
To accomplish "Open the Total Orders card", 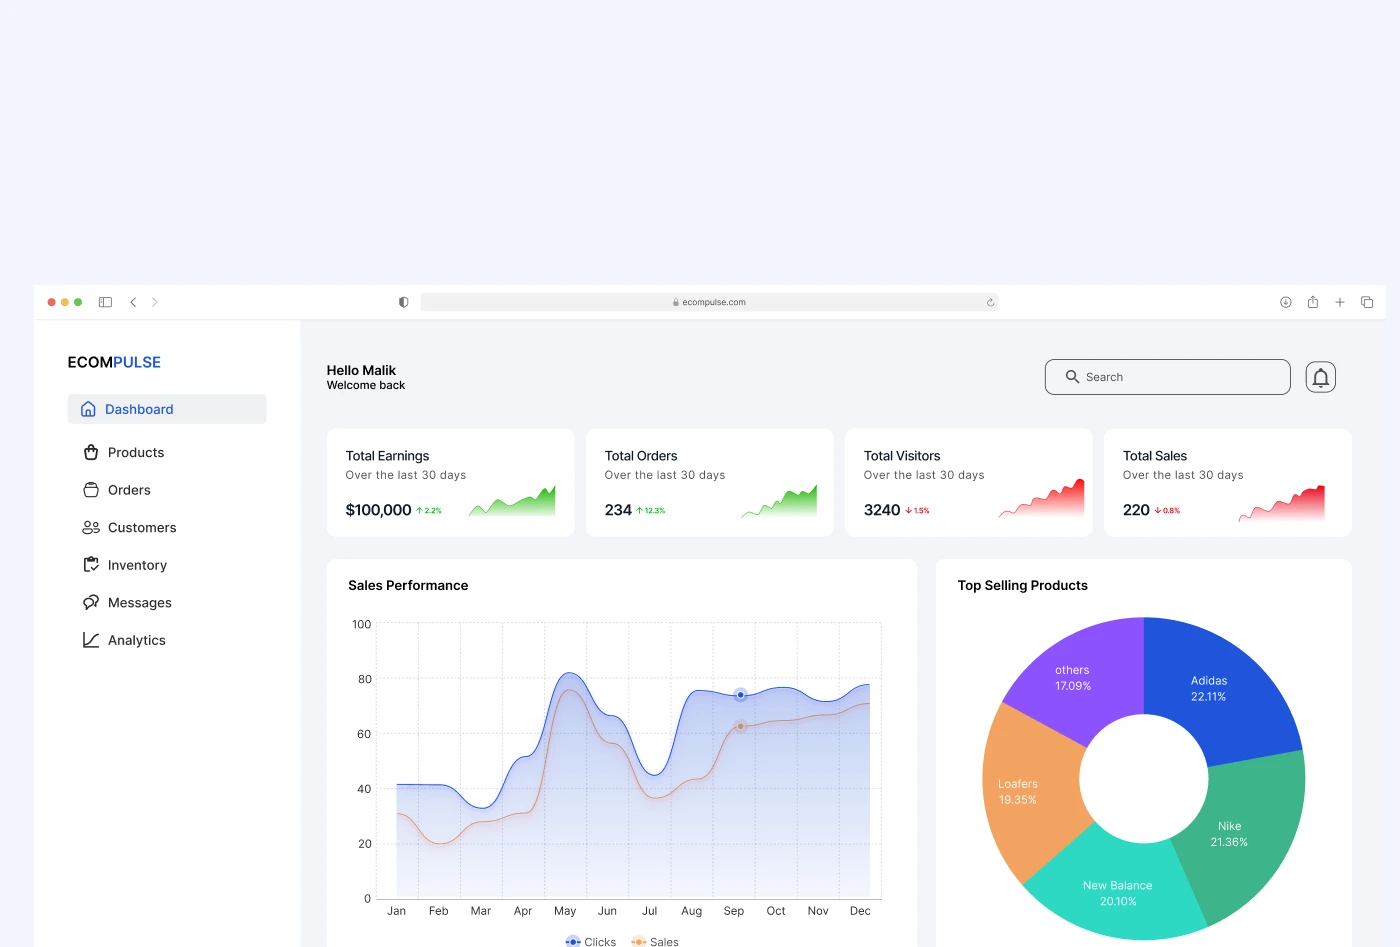I will click(710, 483).
